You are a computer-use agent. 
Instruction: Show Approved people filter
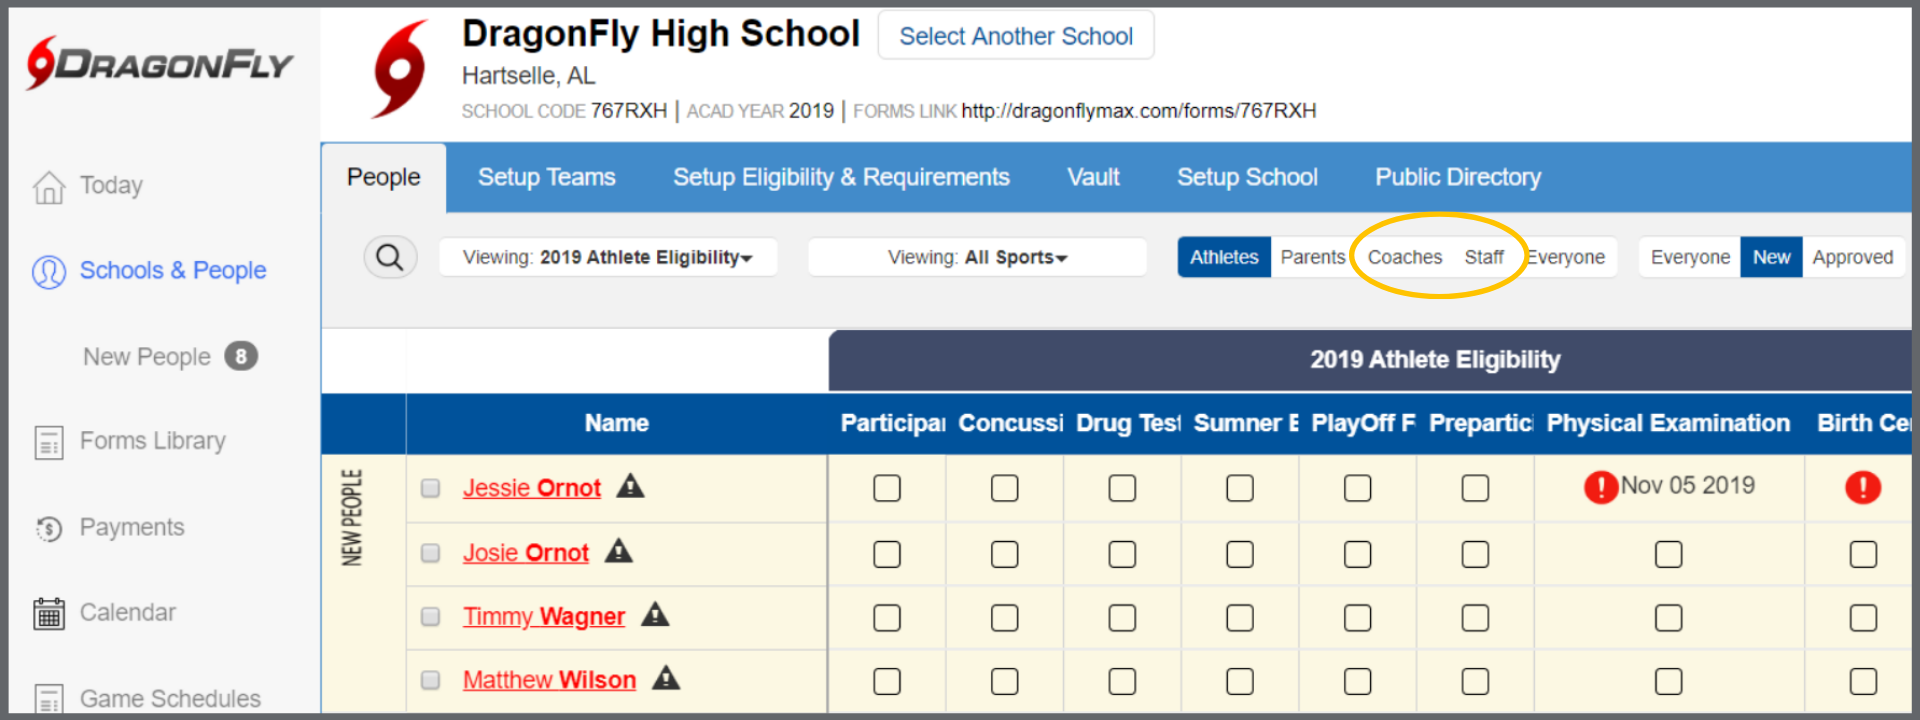pos(1852,257)
